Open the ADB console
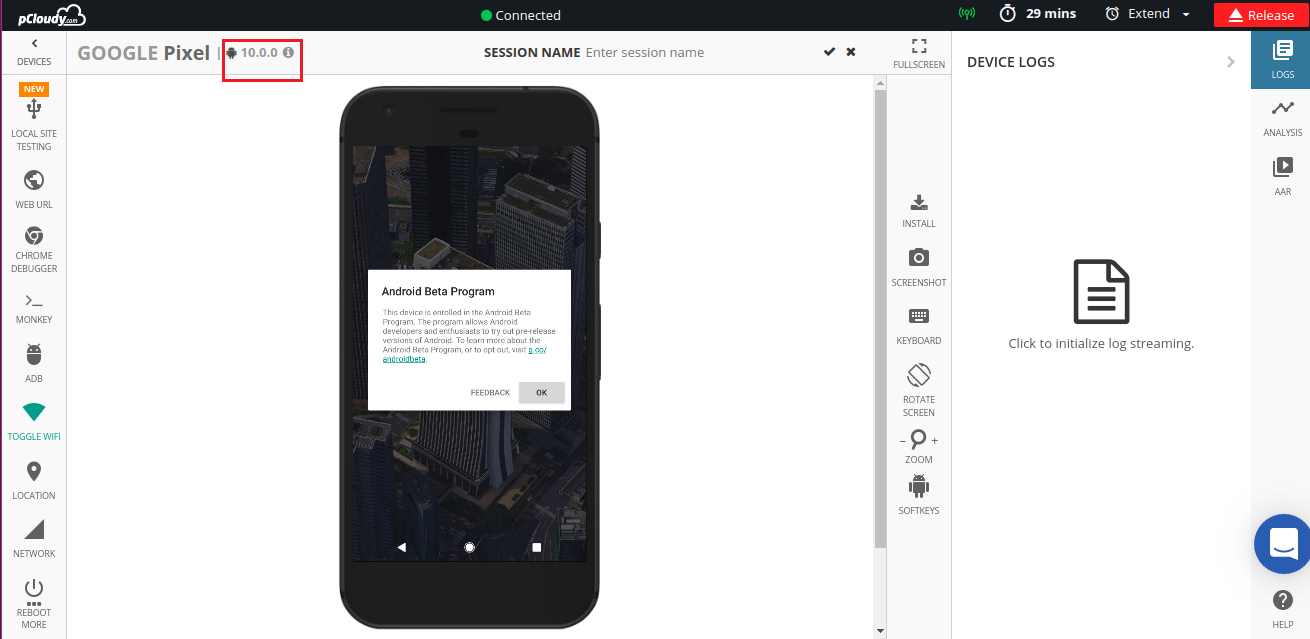The height and width of the screenshot is (639, 1310). (34, 364)
